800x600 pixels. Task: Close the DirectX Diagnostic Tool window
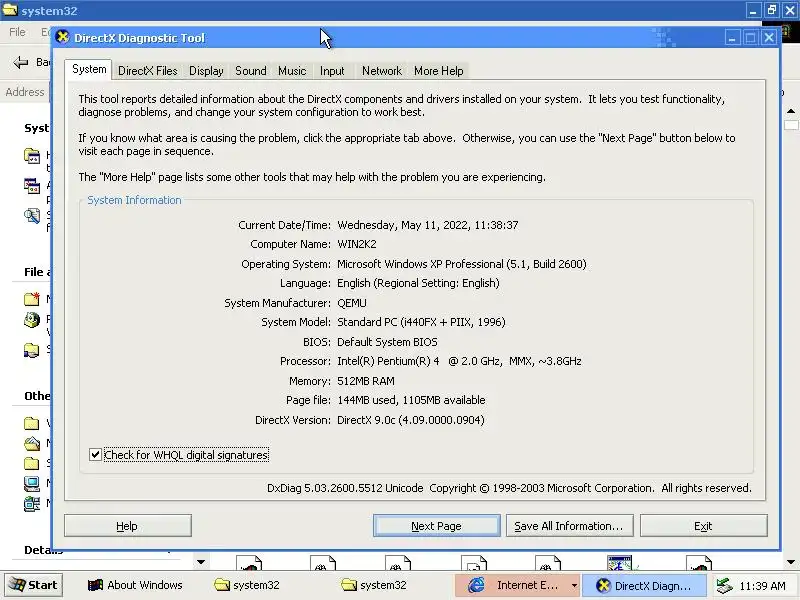(769, 38)
